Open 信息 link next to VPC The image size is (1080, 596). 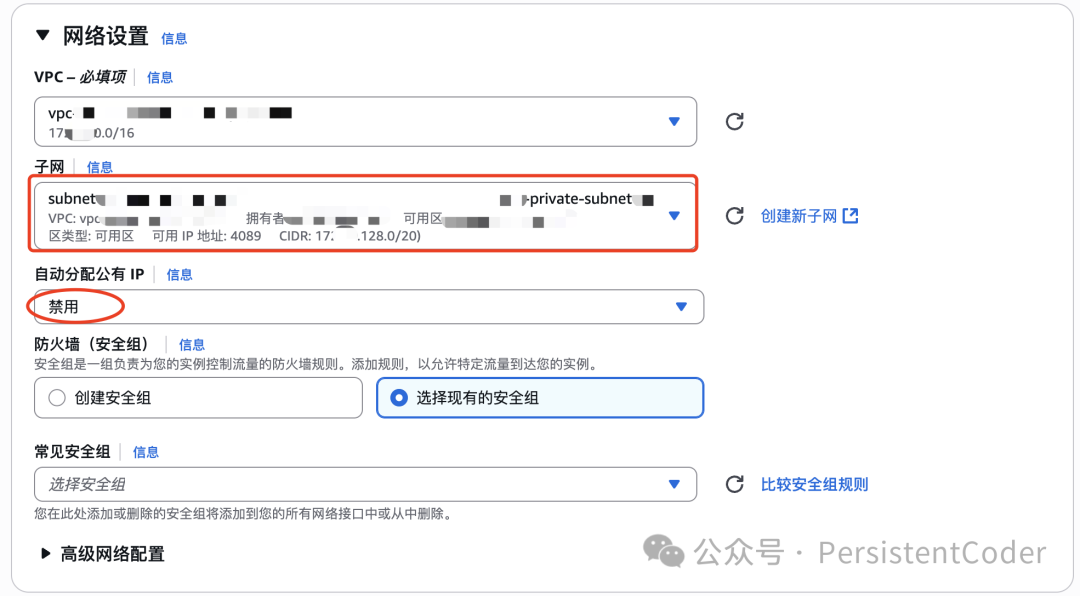[160, 77]
